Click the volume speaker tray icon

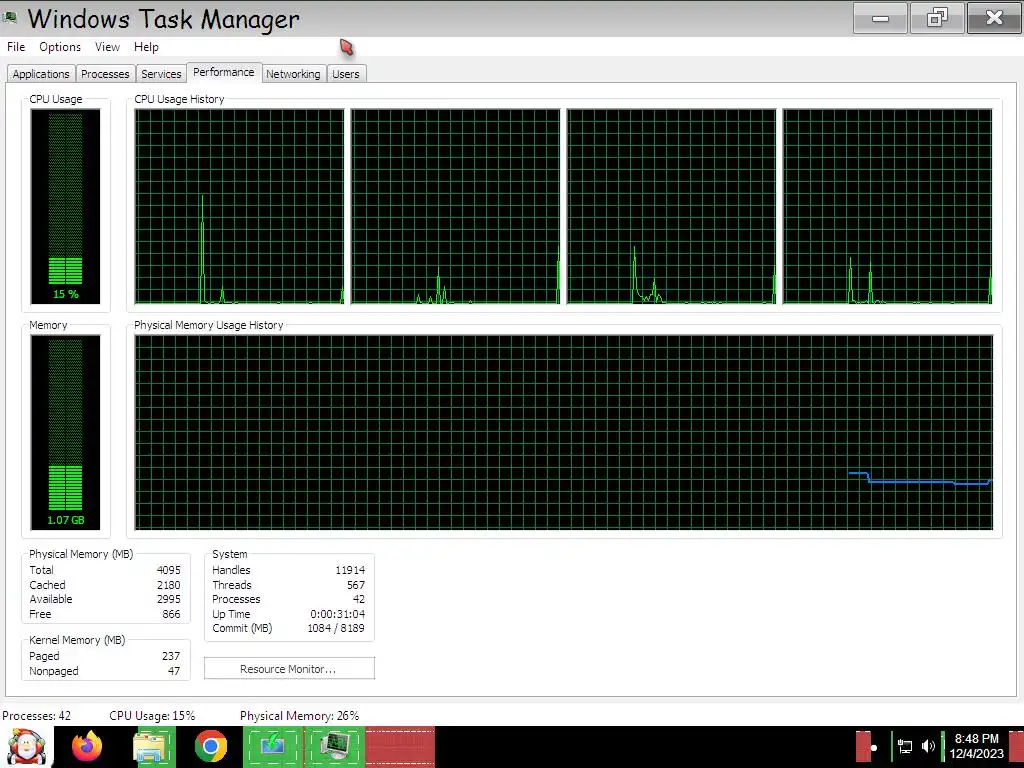click(928, 746)
